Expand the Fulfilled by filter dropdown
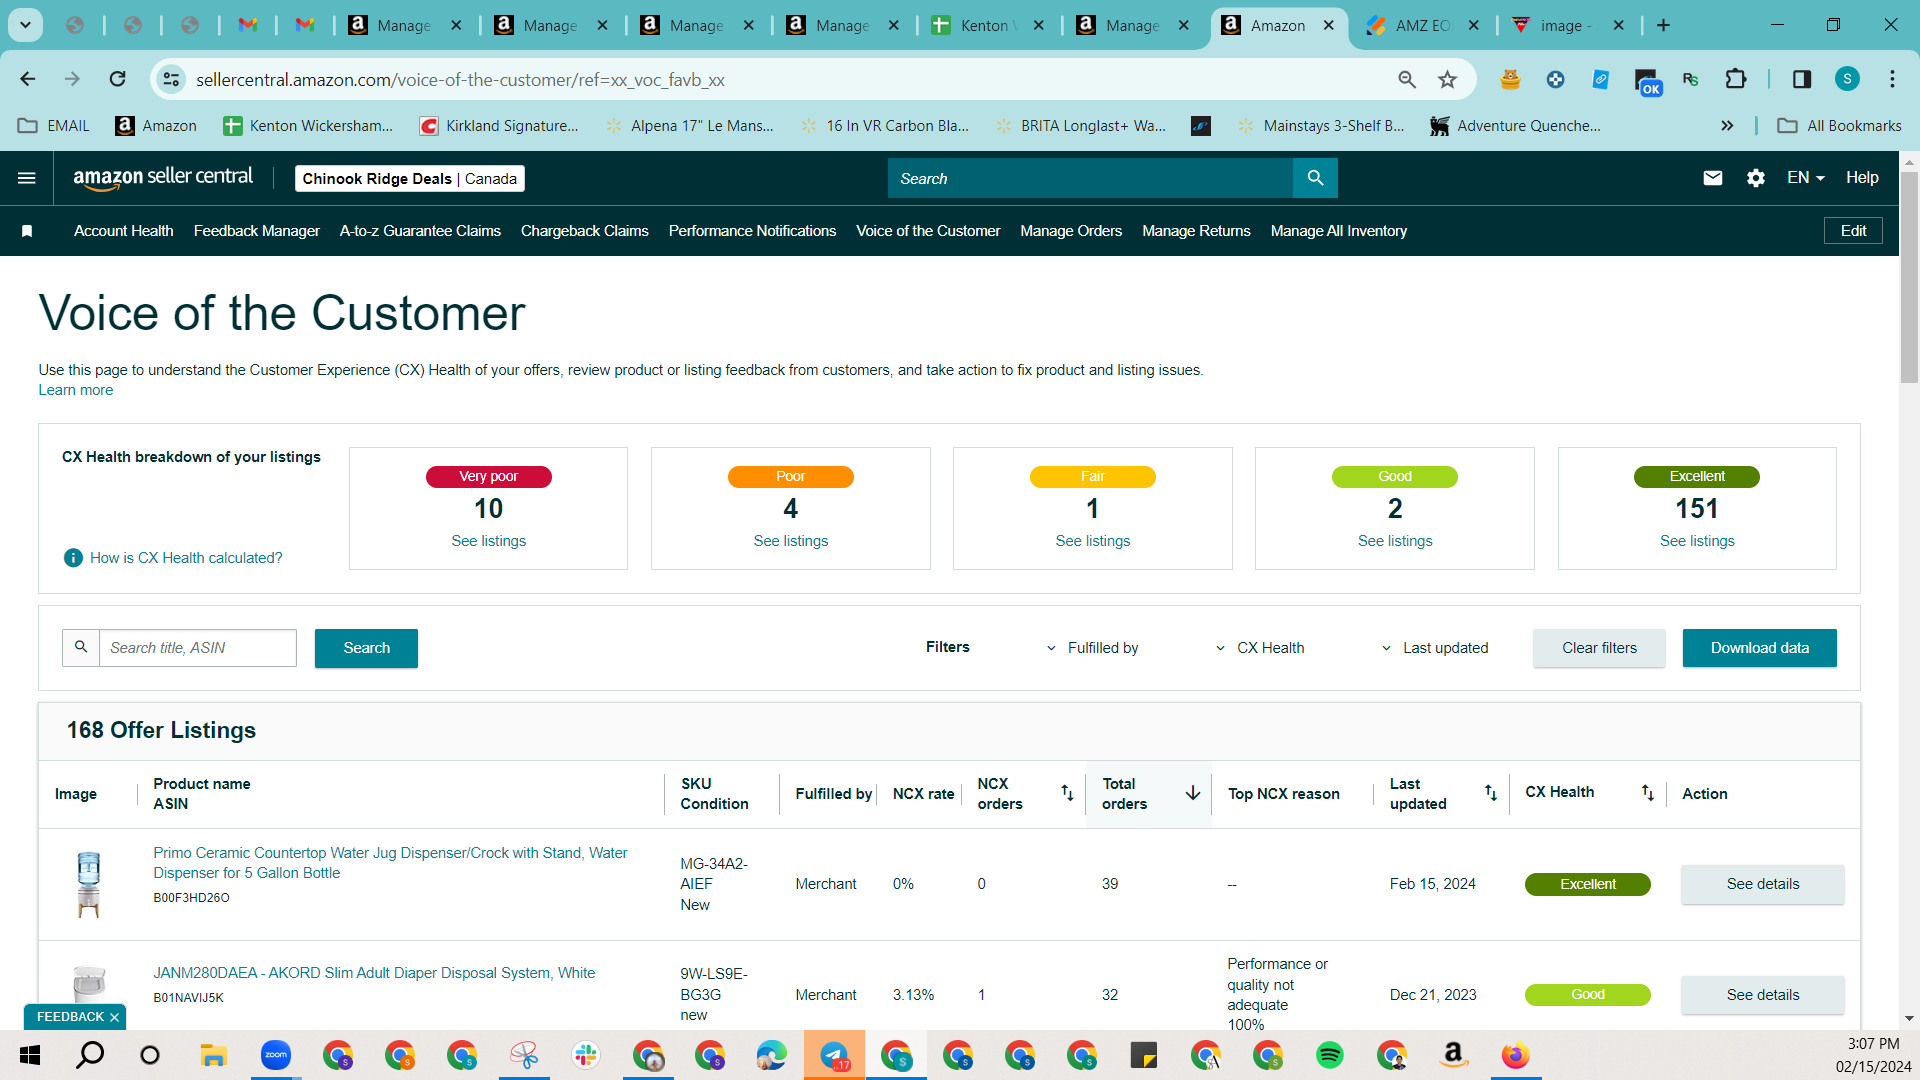 click(1092, 648)
